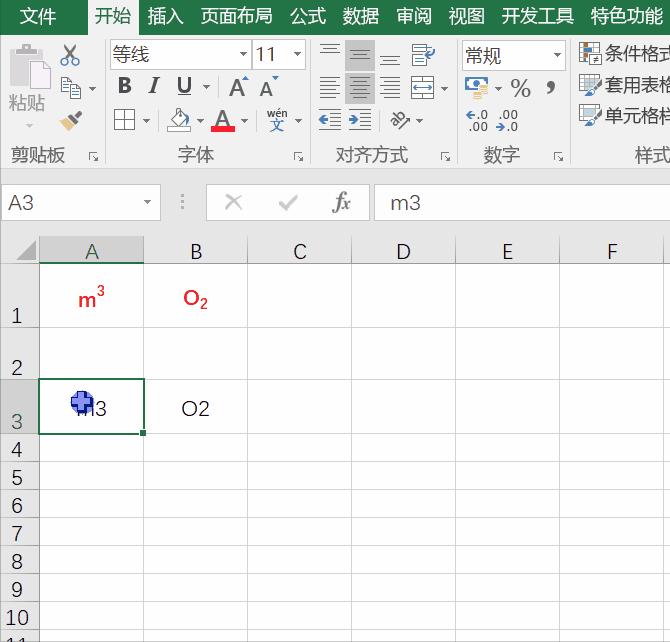Click the formula bar input
Viewport: 670px width, 642px height.
pos(522,203)
